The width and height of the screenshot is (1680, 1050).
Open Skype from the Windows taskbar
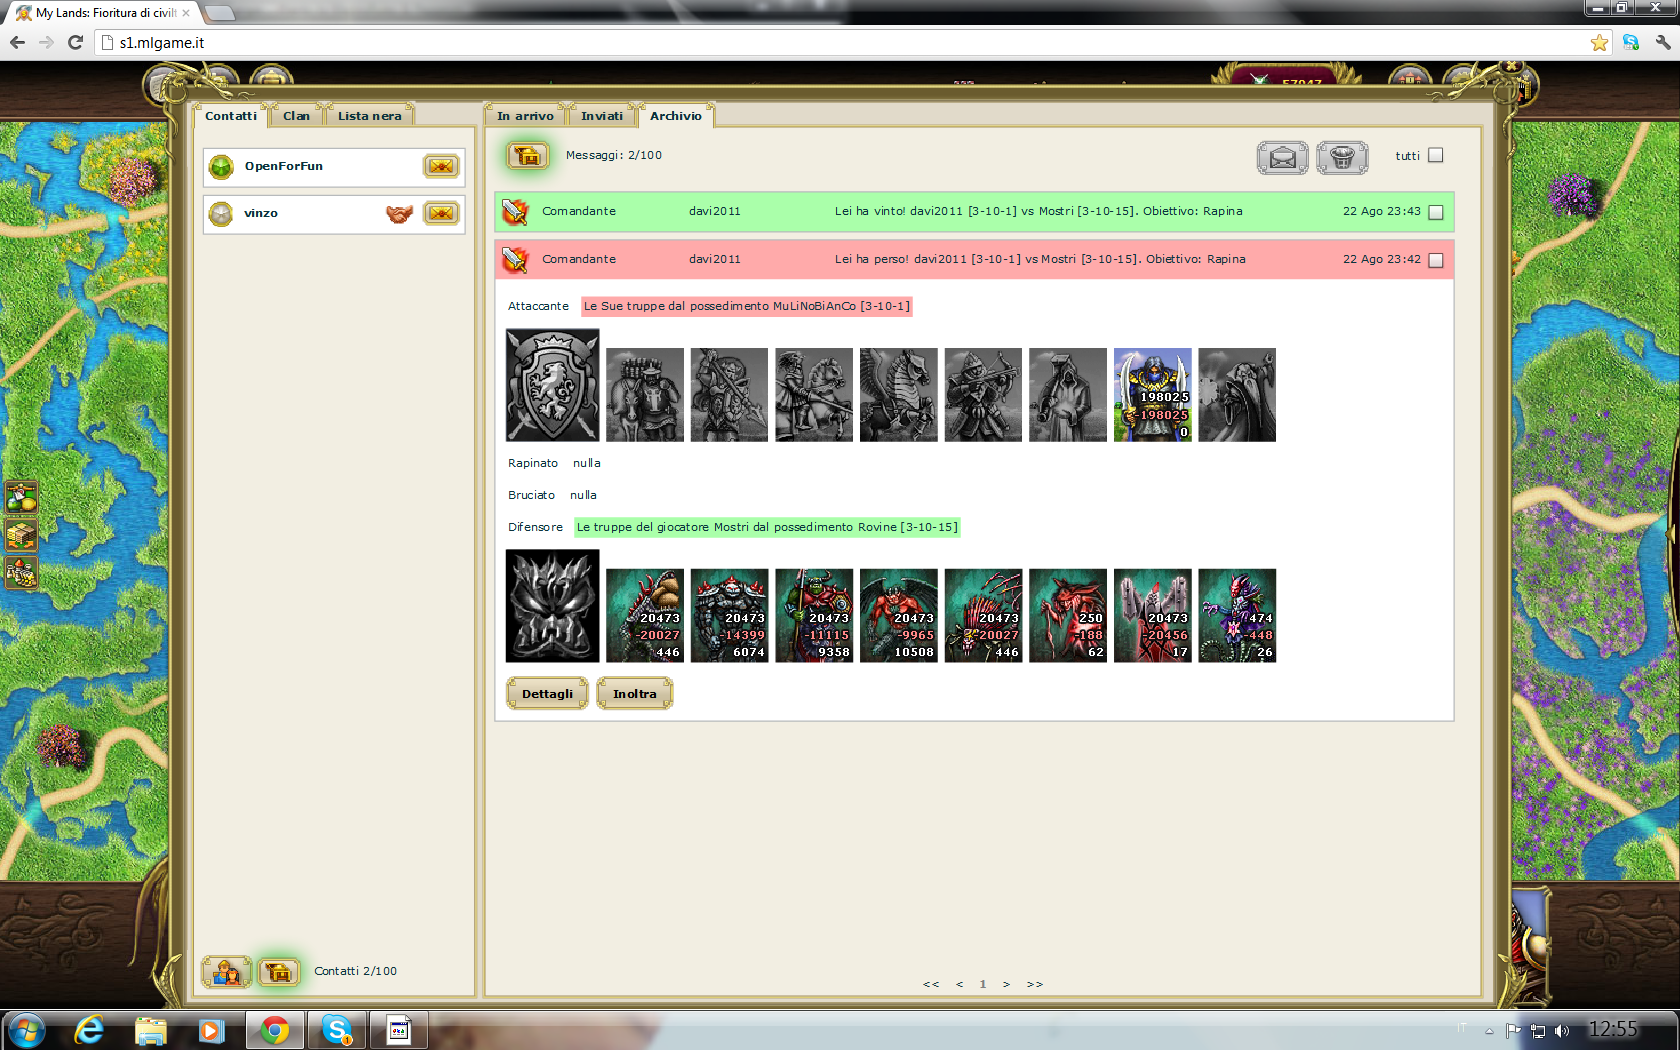[x=337, y=1029]
